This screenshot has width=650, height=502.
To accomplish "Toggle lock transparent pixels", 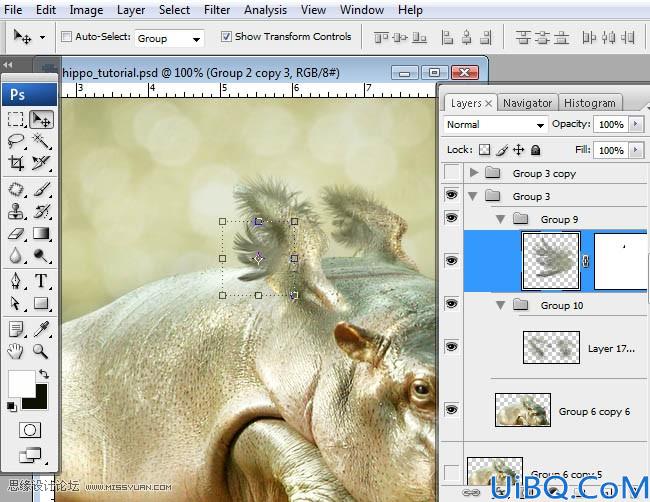I will pyautogui.click(x=484, y=150).
